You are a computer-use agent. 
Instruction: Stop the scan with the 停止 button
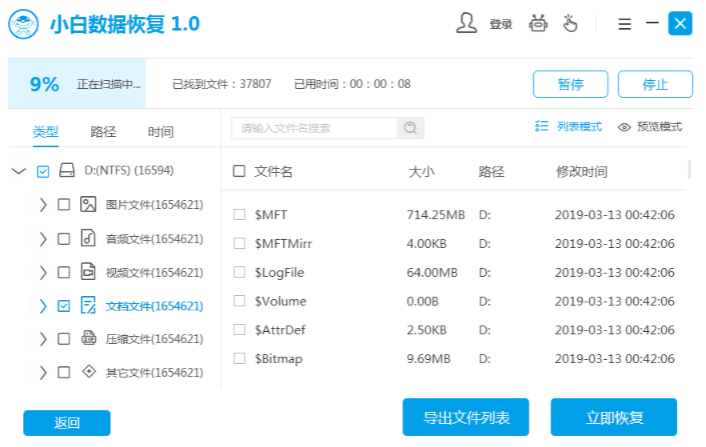[655, 84]
